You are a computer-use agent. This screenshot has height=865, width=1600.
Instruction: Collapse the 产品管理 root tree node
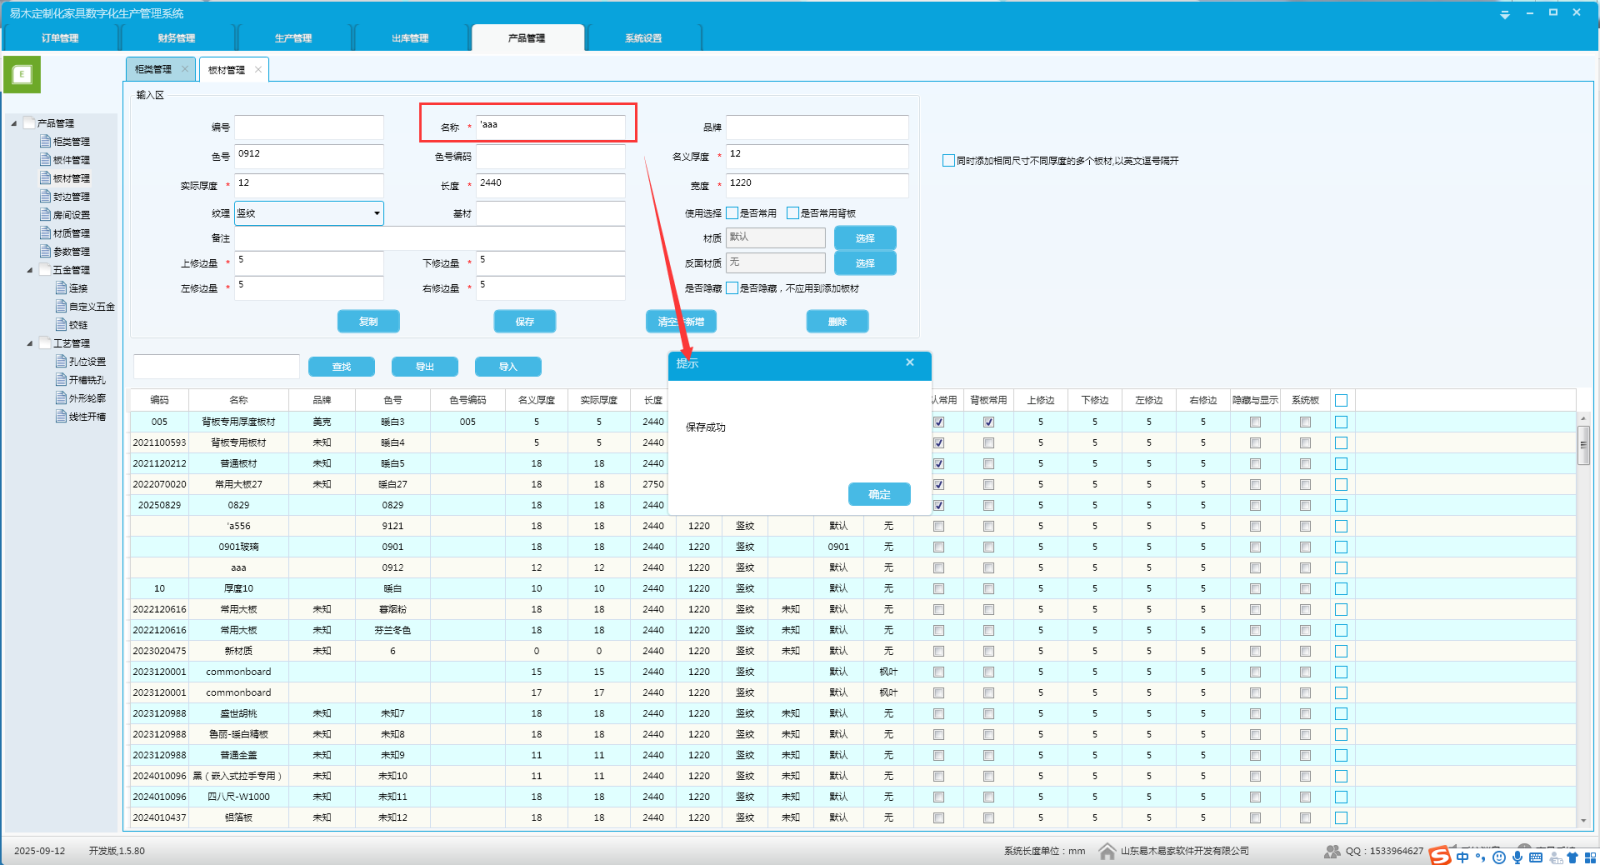tap(14, 124)
